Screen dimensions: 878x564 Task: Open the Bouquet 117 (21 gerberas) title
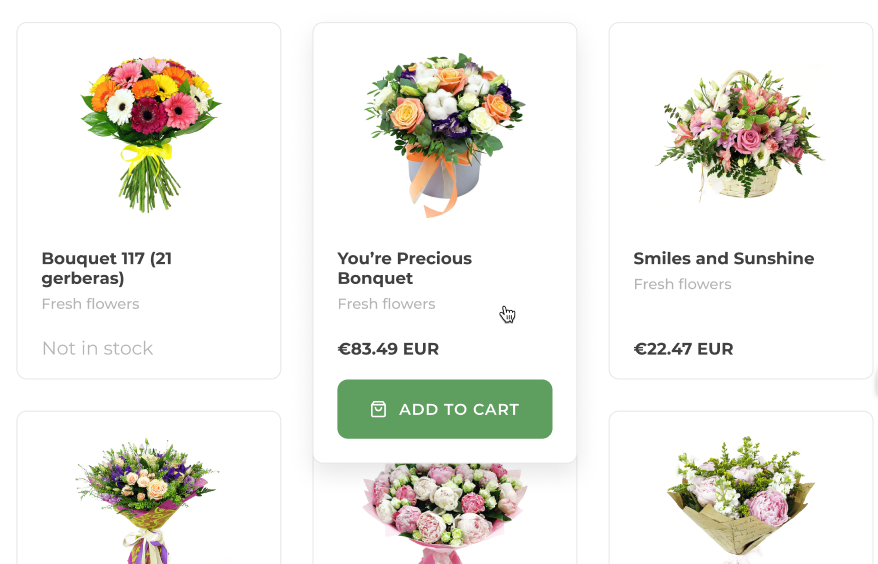click(106, 268)
